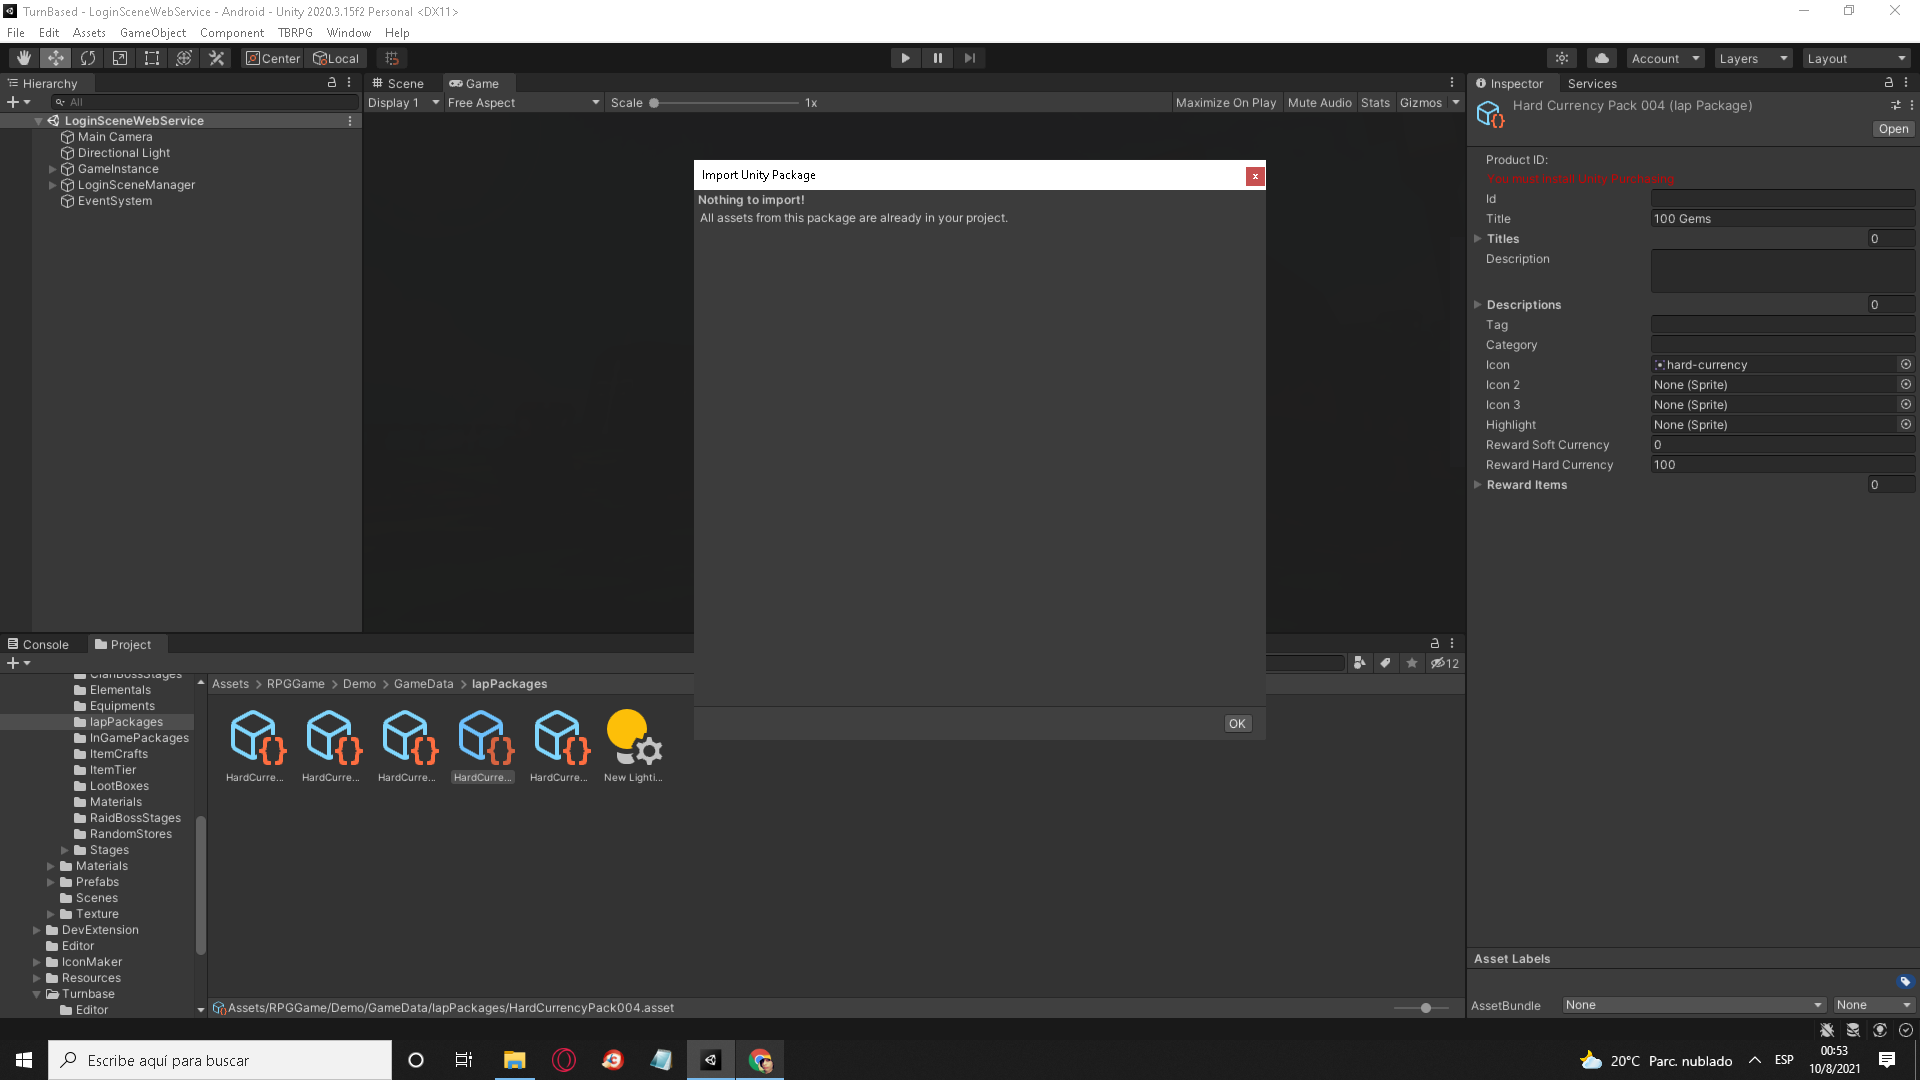The image size is (1920, 1080).
Task: Select the Scale tool
Action: [x=119, y=57]
